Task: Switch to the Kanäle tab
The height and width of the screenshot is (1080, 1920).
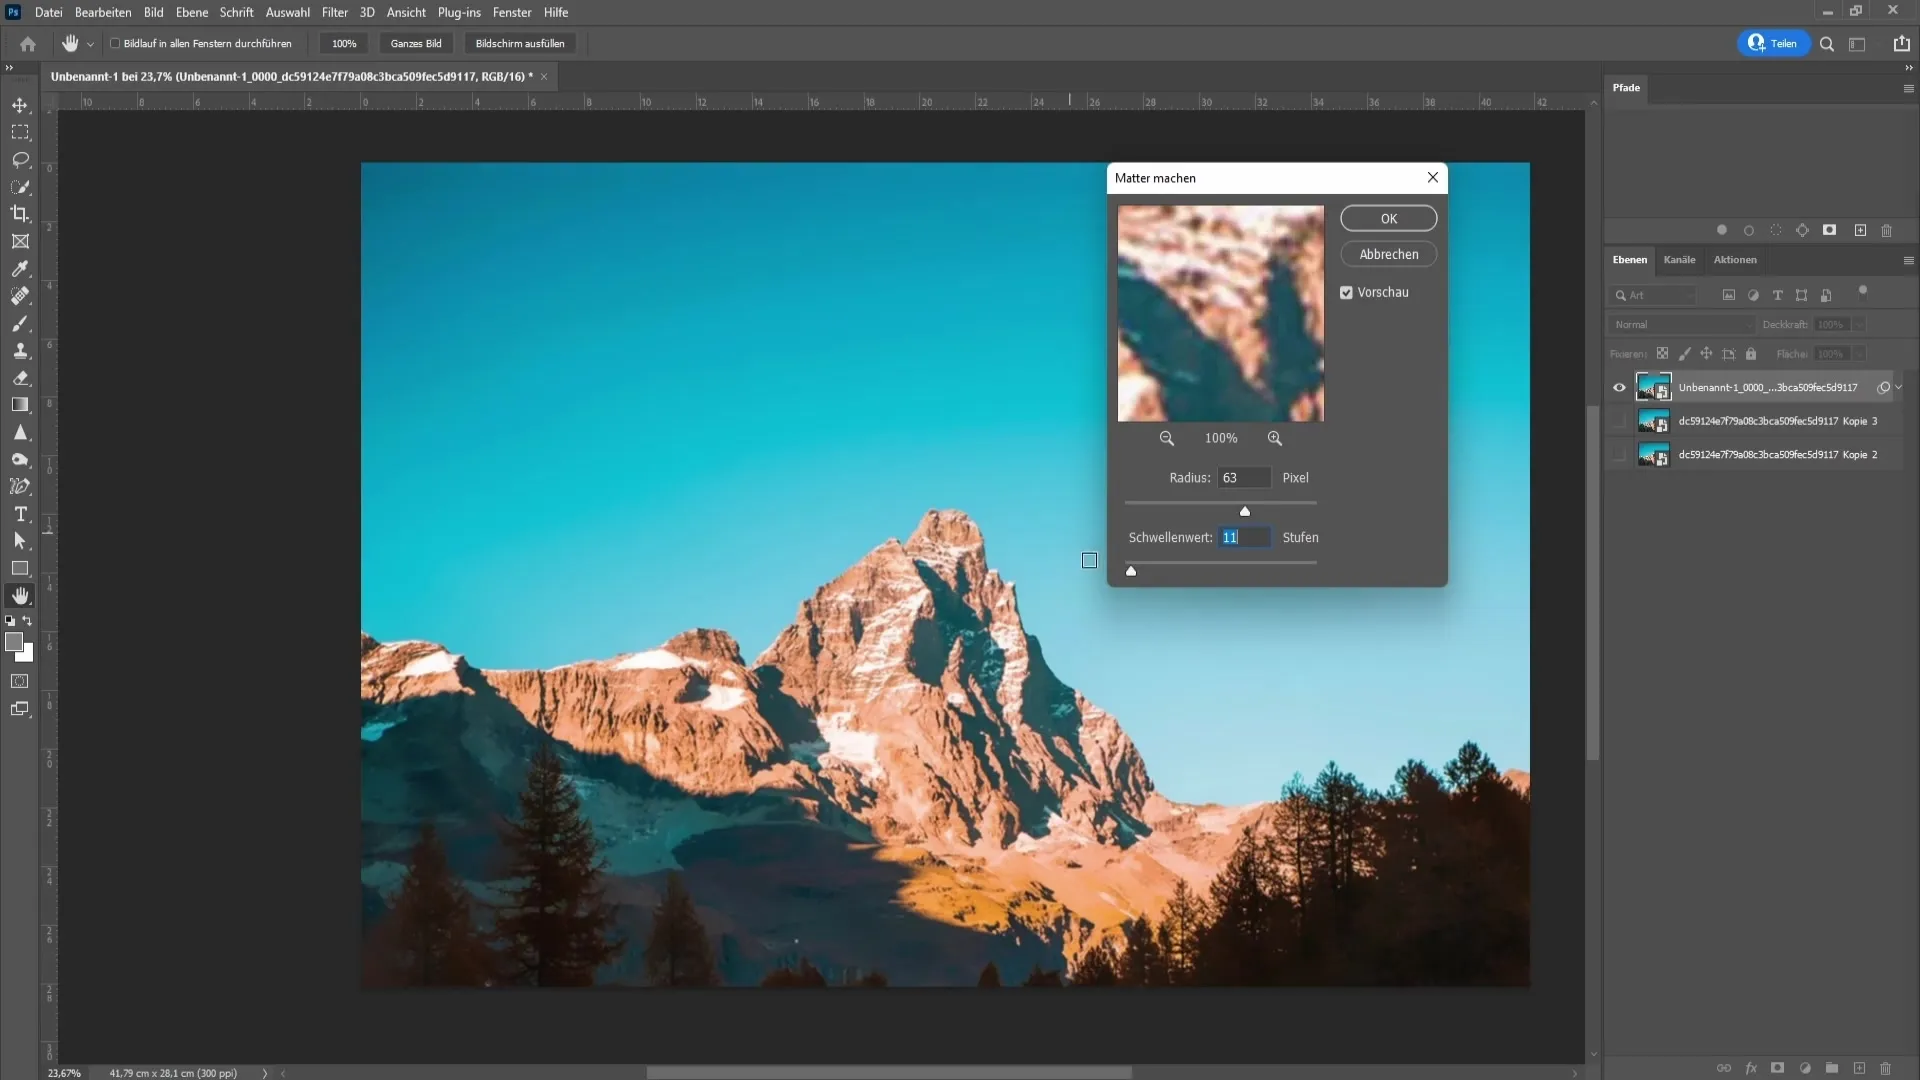Action: tap(1679, 260)
